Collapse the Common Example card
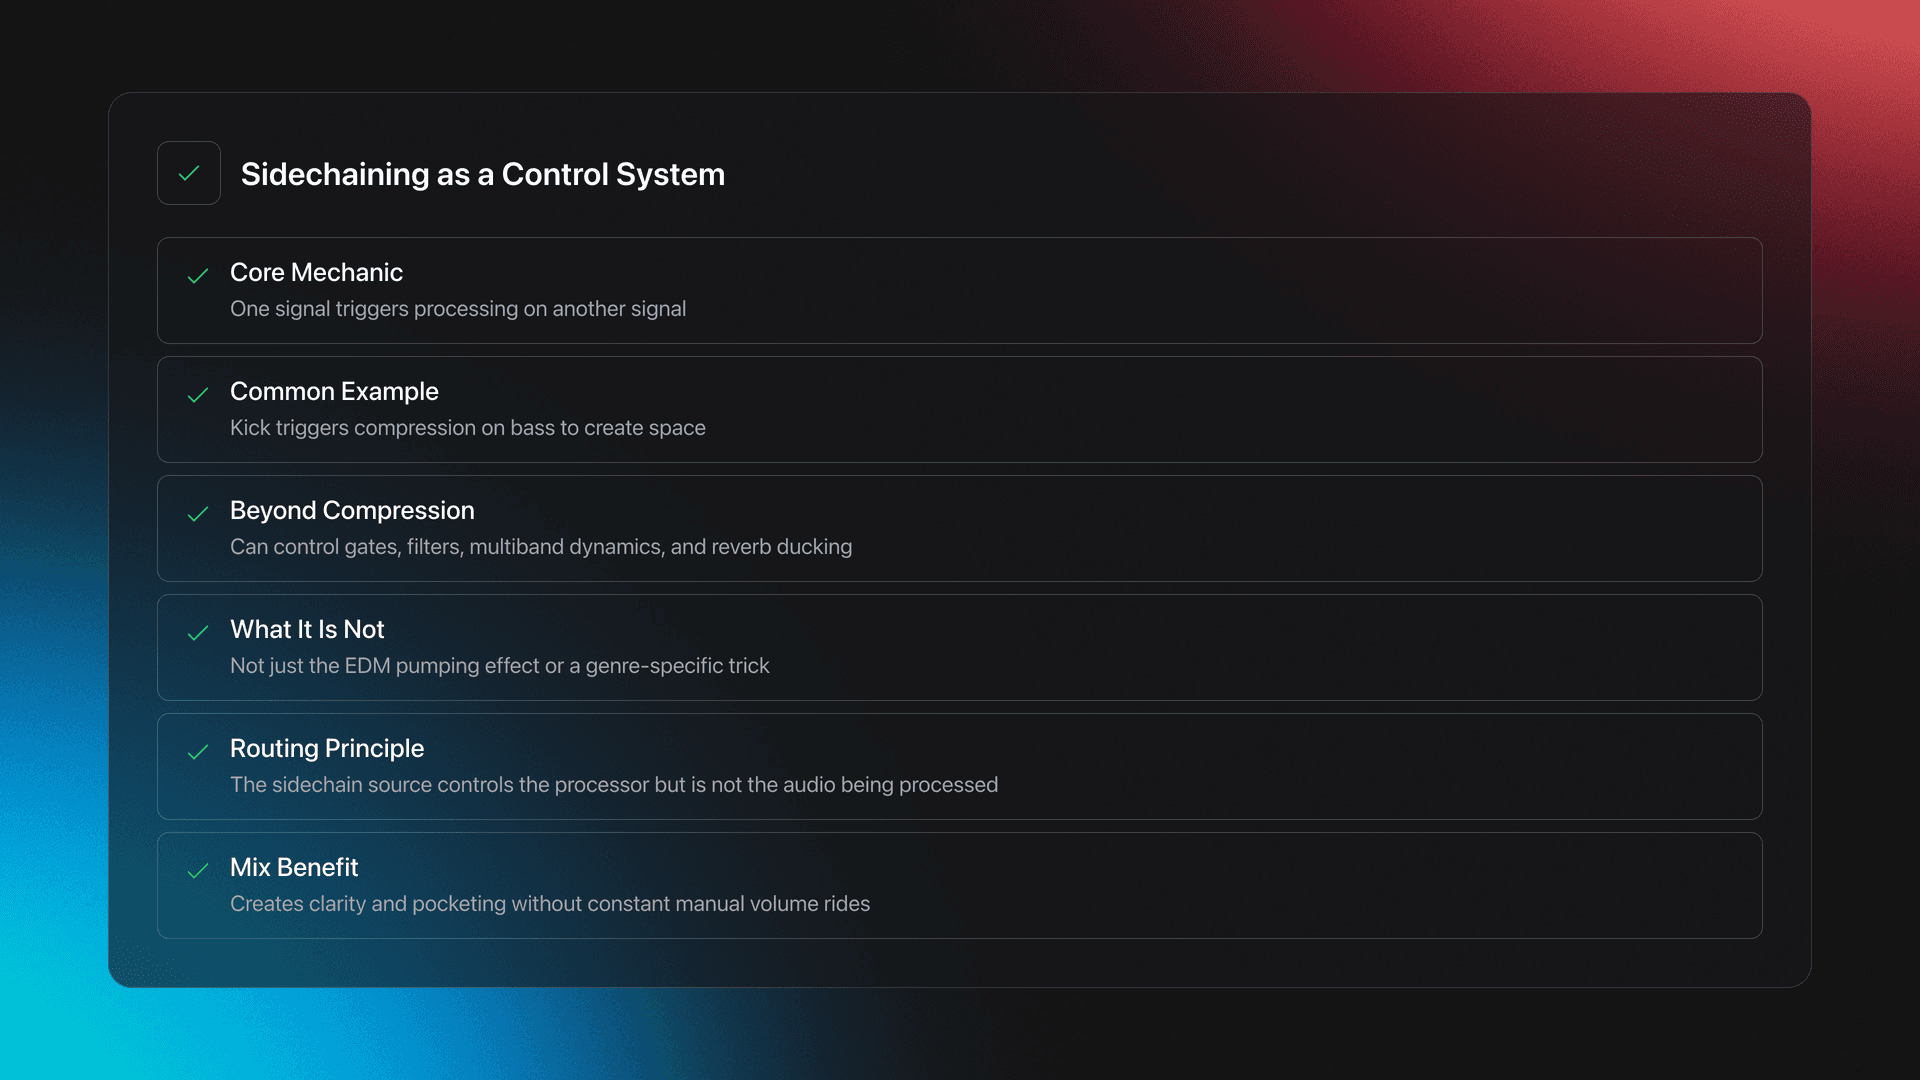 tap(960, 409)
